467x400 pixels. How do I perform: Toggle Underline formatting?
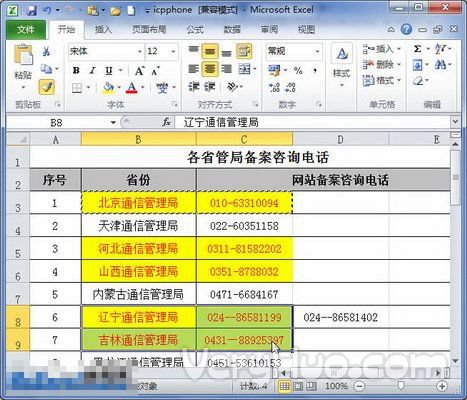click(109, 71)
